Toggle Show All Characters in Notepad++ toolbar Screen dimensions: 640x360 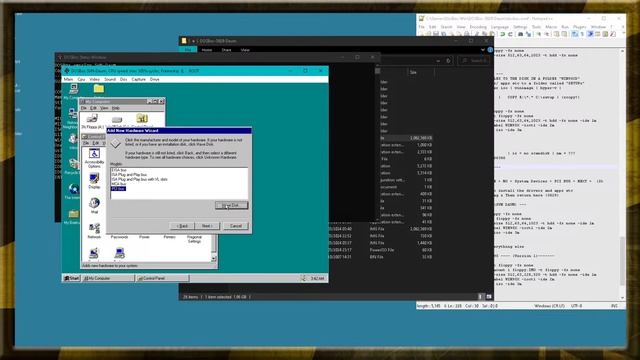[x=582, y=34]
